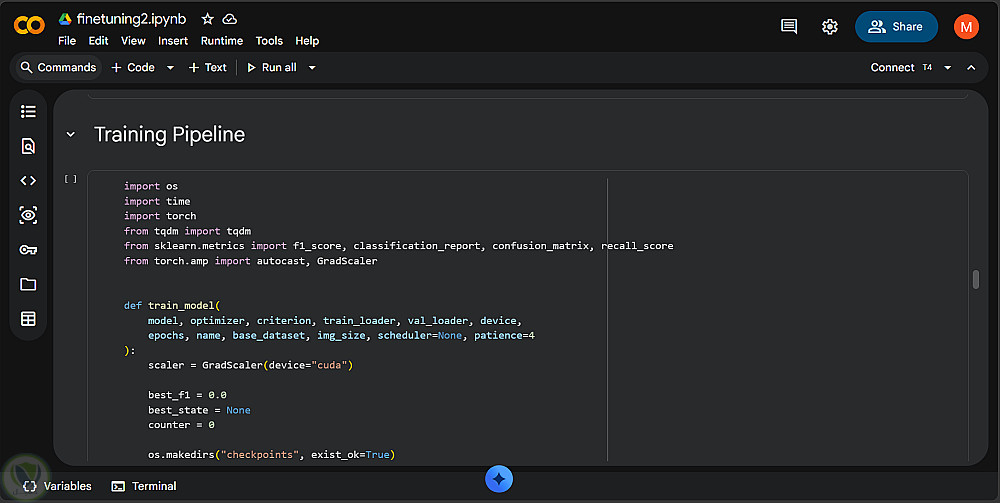
Task: Open the Runtime menu
Action: point(221,41)
